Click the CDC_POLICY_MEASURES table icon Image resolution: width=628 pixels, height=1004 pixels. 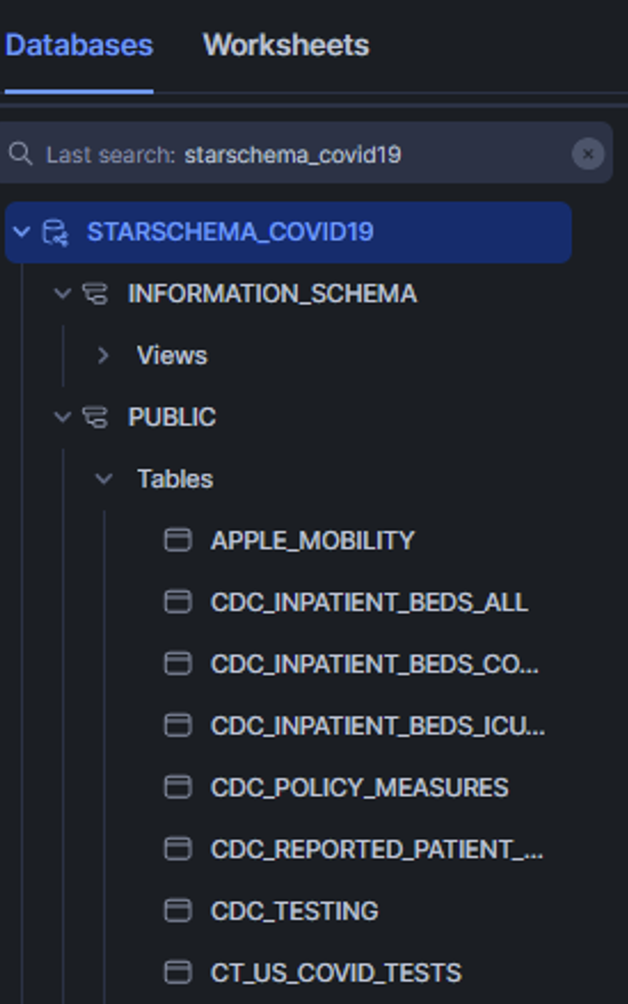[177, 787]
